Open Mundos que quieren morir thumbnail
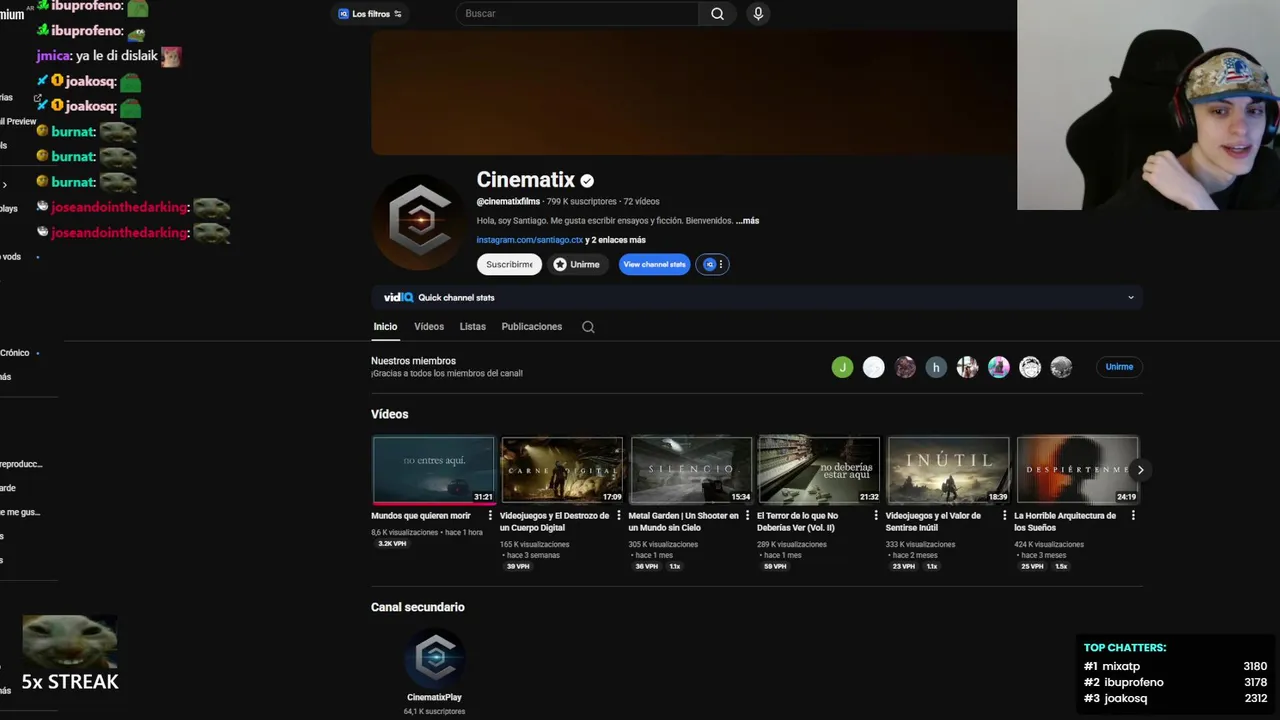Image resolution: width=1280 pixels, height=720 pixels. [433, 470]
